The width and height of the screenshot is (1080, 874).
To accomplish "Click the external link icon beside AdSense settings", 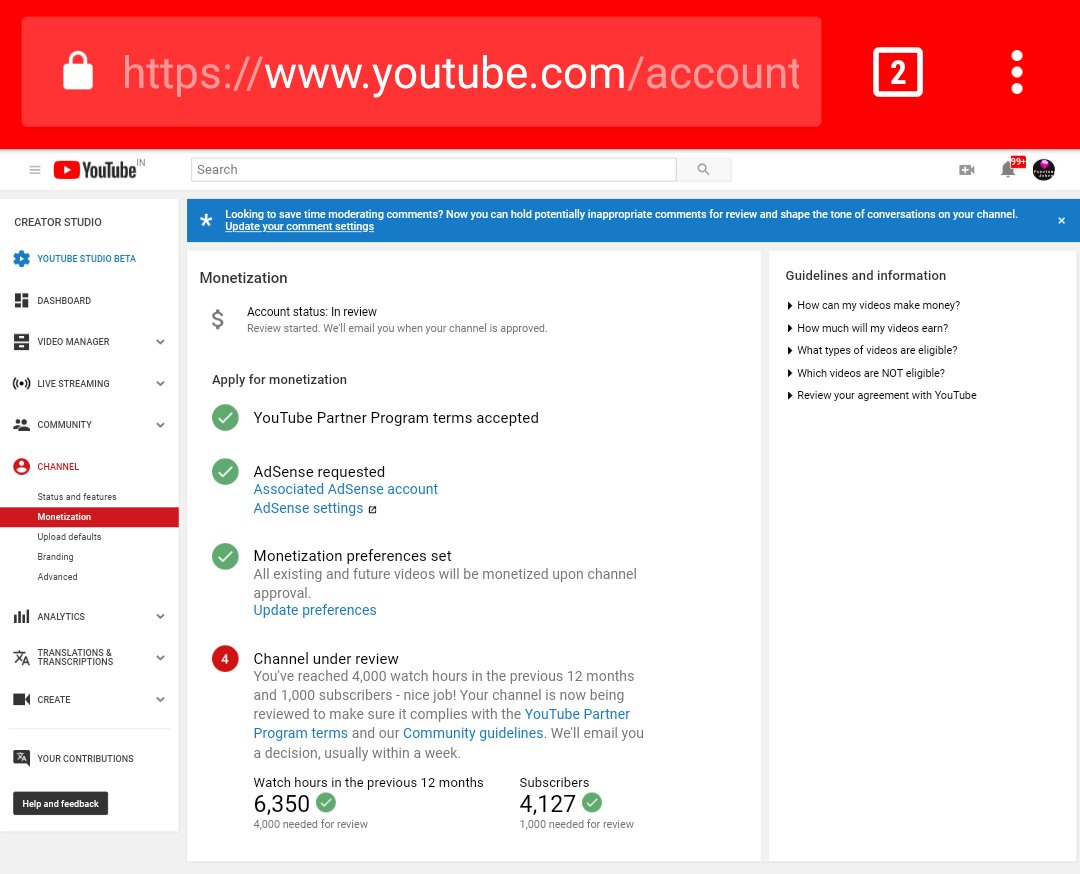I will 372,510.
